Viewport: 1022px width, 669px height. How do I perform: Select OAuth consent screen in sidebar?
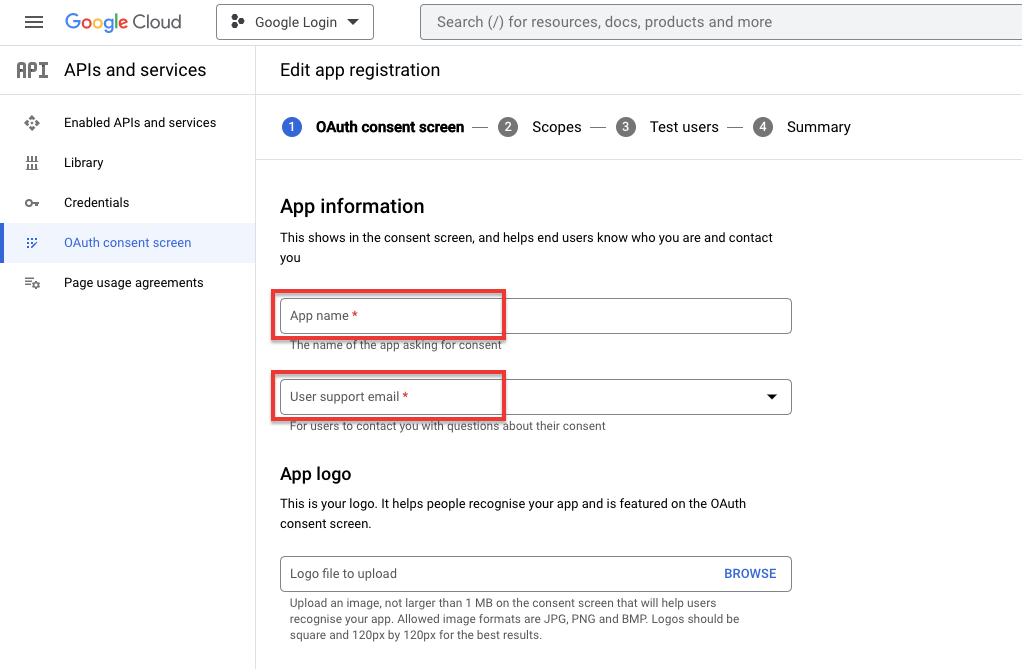click(x=127, y=243)
